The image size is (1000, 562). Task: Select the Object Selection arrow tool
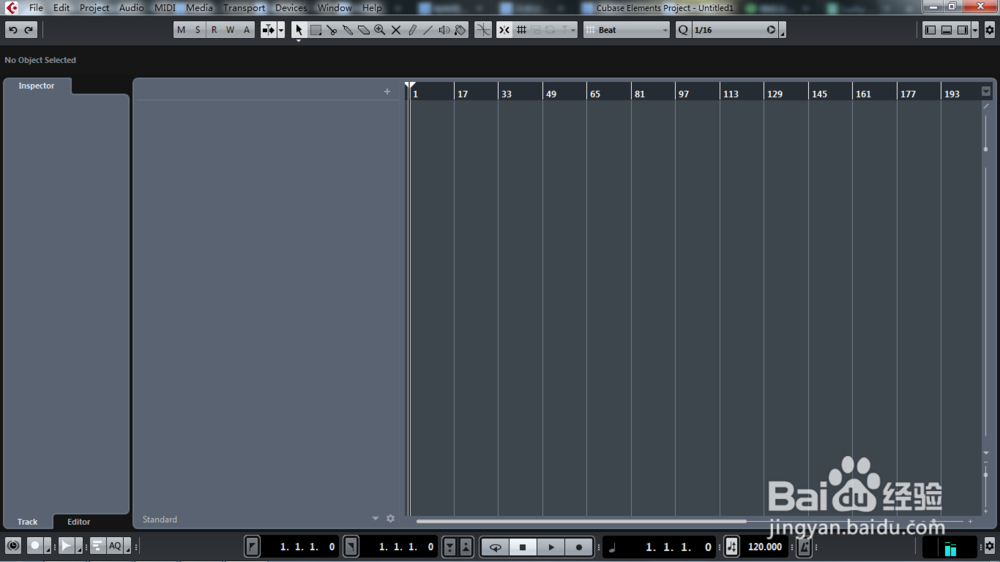click(x=298, y=30)
